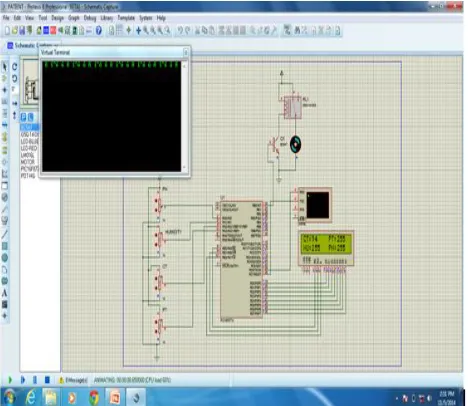
Task: Select the highlighted first device in the list
Action: pyautogui.click(x=30, y=127)
